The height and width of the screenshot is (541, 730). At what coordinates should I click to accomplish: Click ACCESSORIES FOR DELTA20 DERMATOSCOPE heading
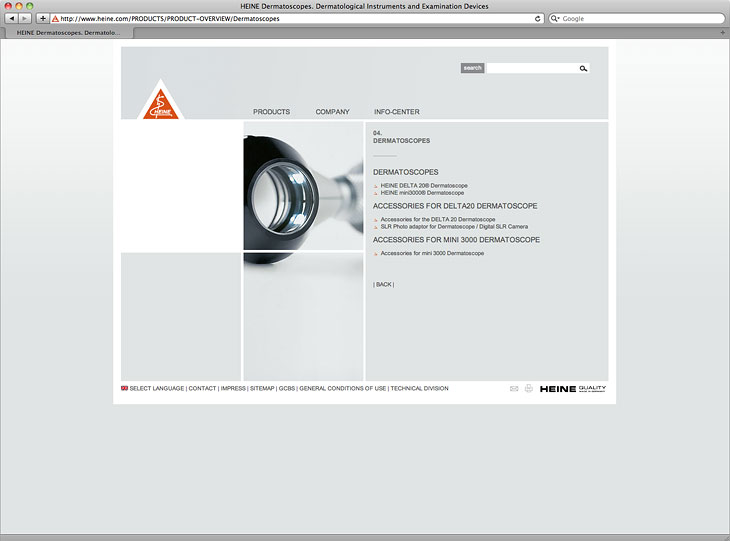pos(455,206)
